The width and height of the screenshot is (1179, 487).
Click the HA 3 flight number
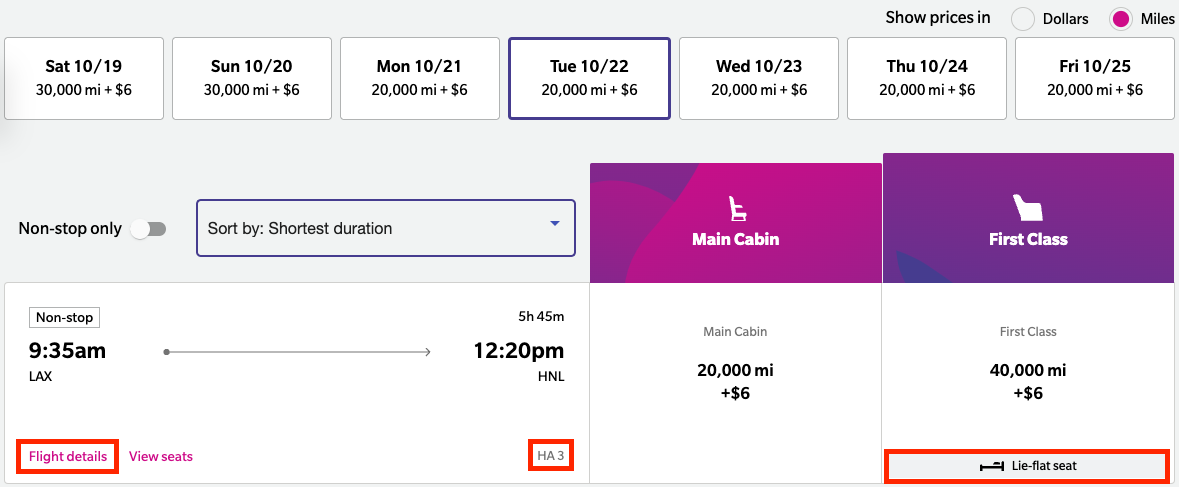(552, 457)
